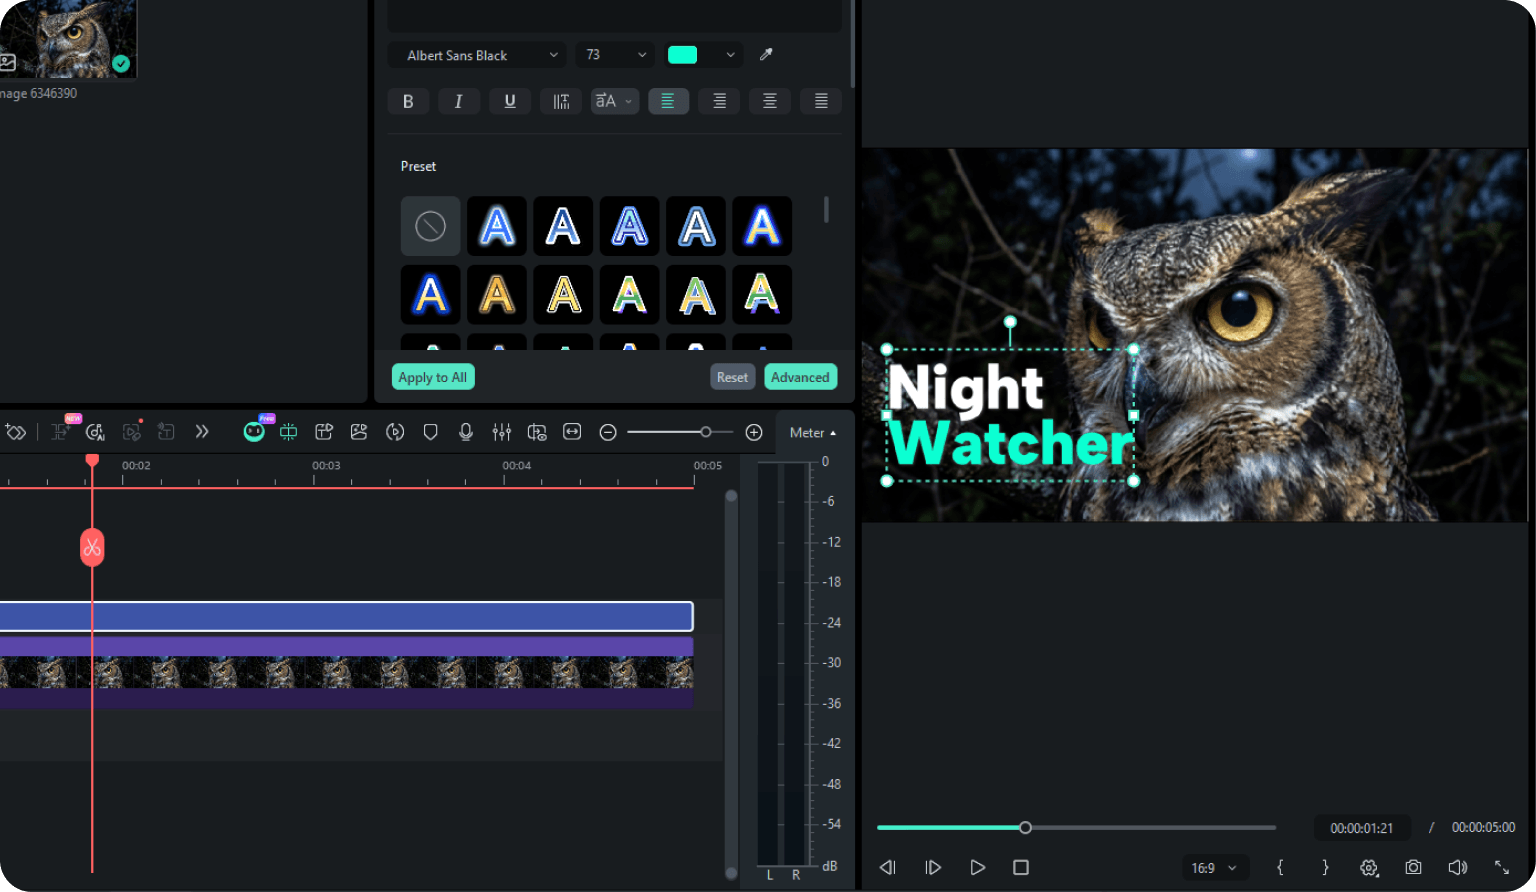Click the current timecode 00:00:01:21 field
1536x892 pixels.
point(1362,828)
